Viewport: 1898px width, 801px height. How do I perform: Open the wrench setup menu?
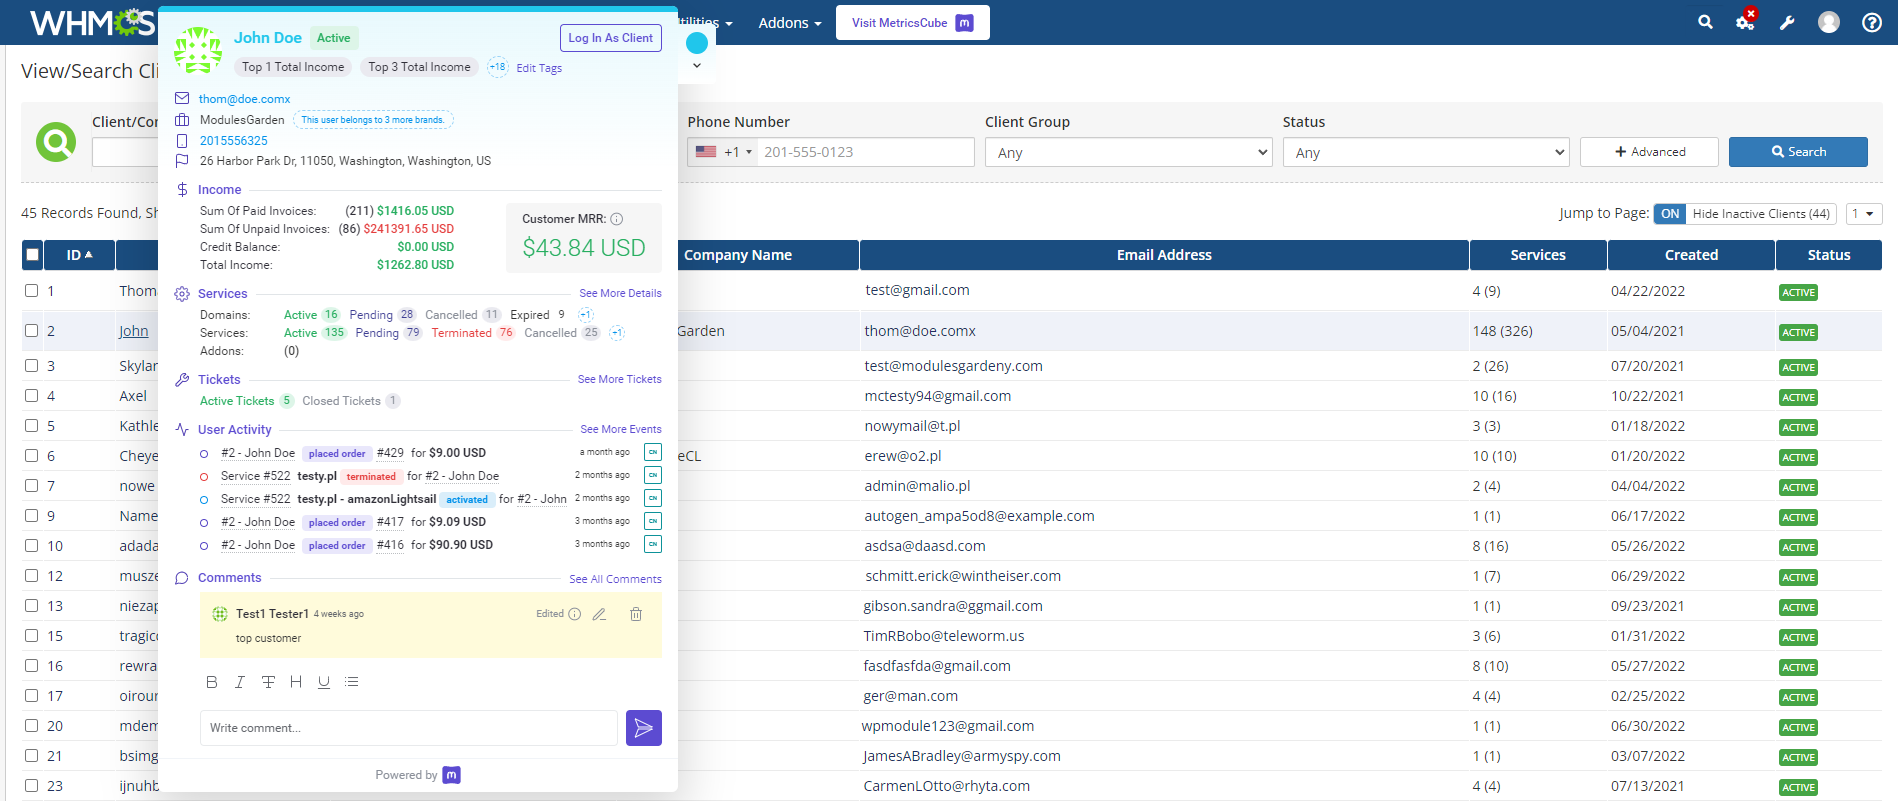(x=1787, y=22)
